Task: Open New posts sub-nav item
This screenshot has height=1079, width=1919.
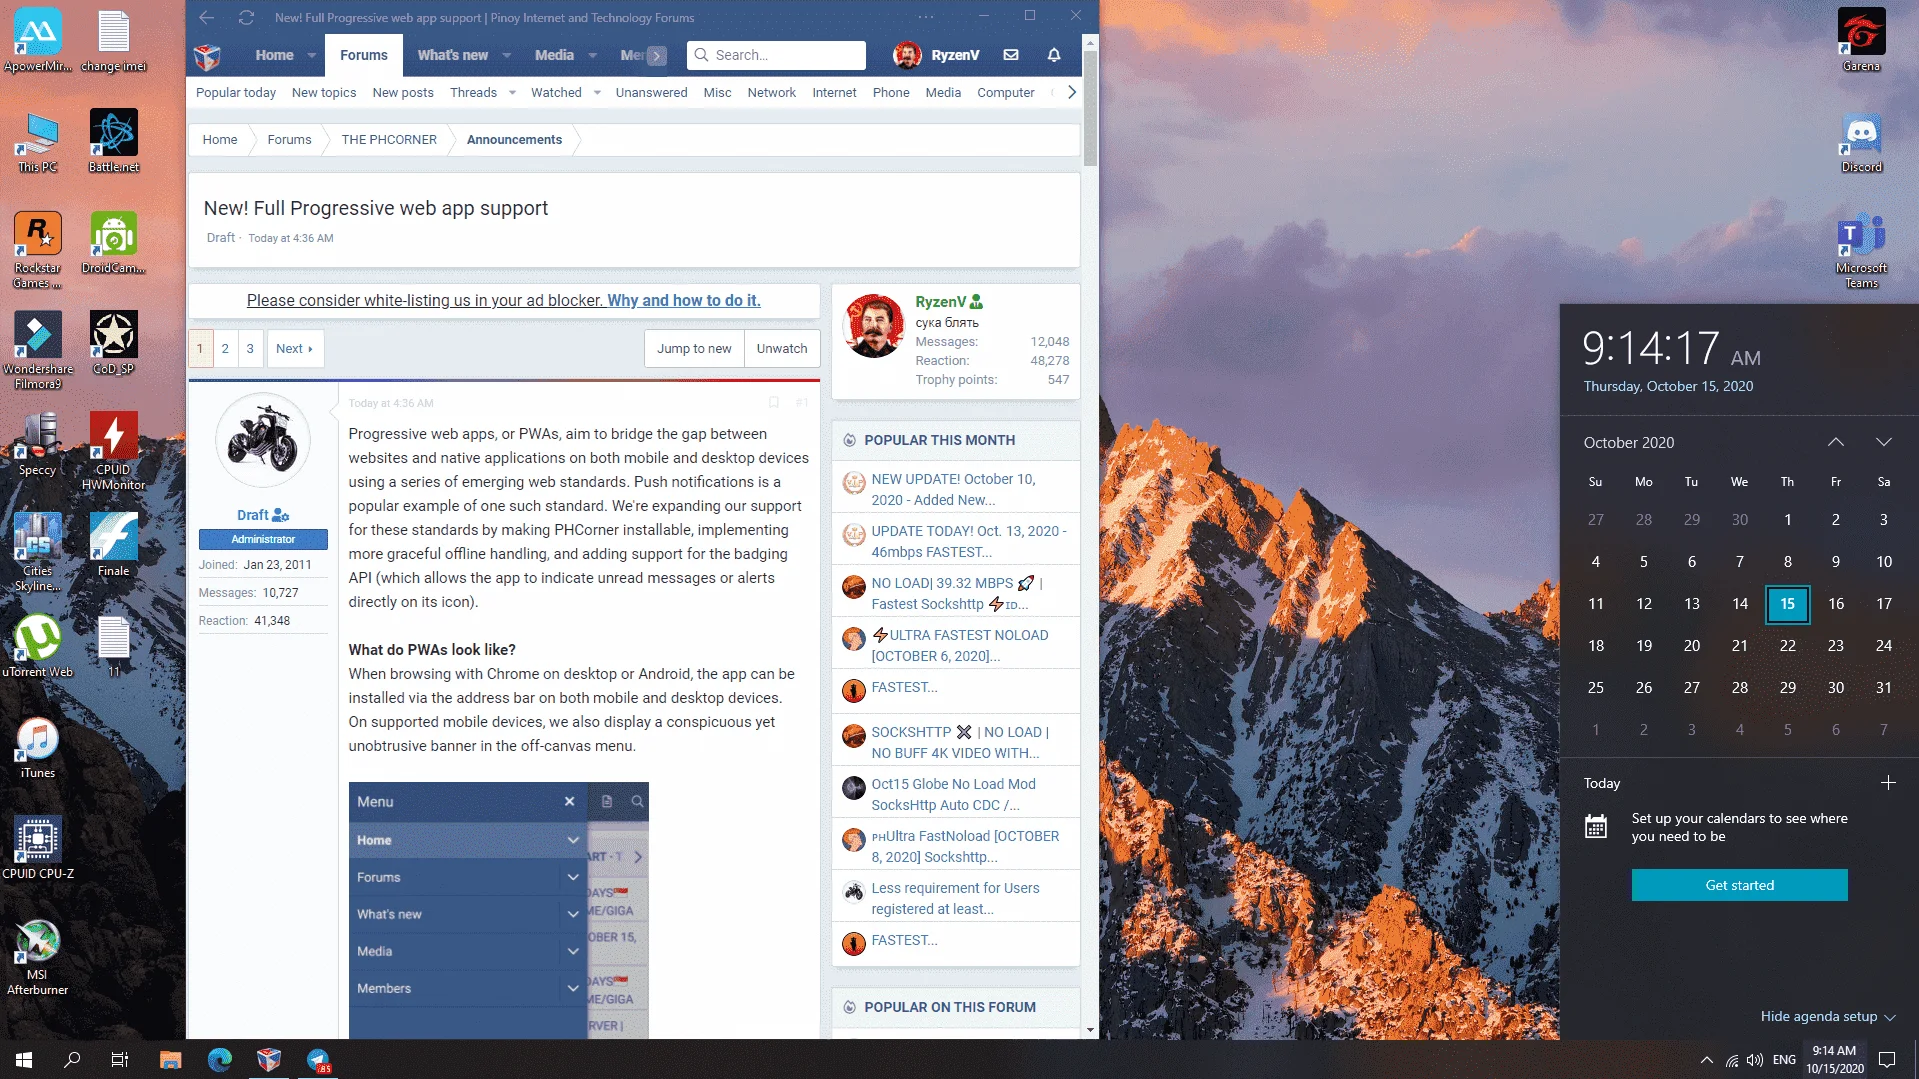Action: pyautogui.click(x=403, y=93)
